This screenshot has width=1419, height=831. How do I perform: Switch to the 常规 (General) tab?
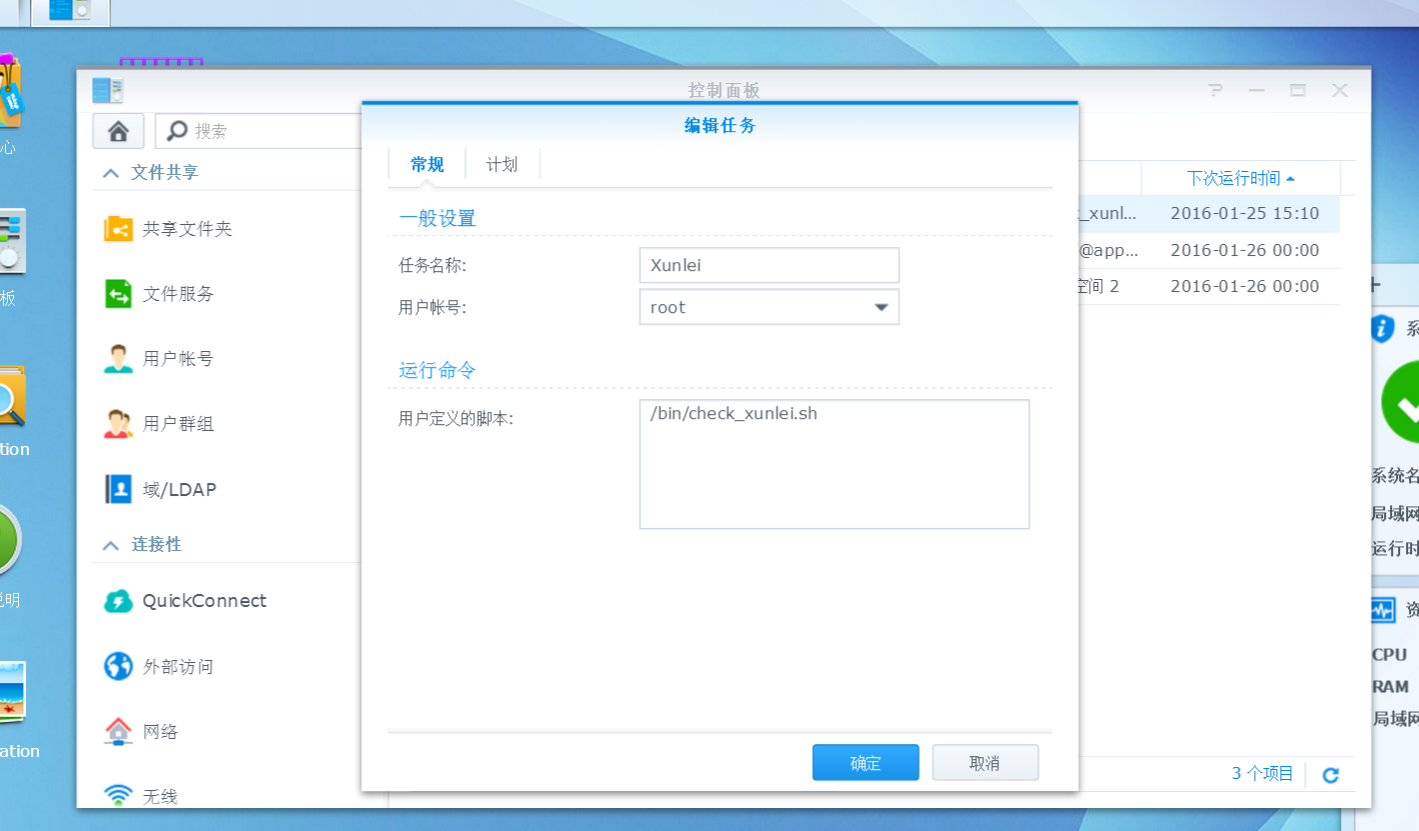(427, 165)
